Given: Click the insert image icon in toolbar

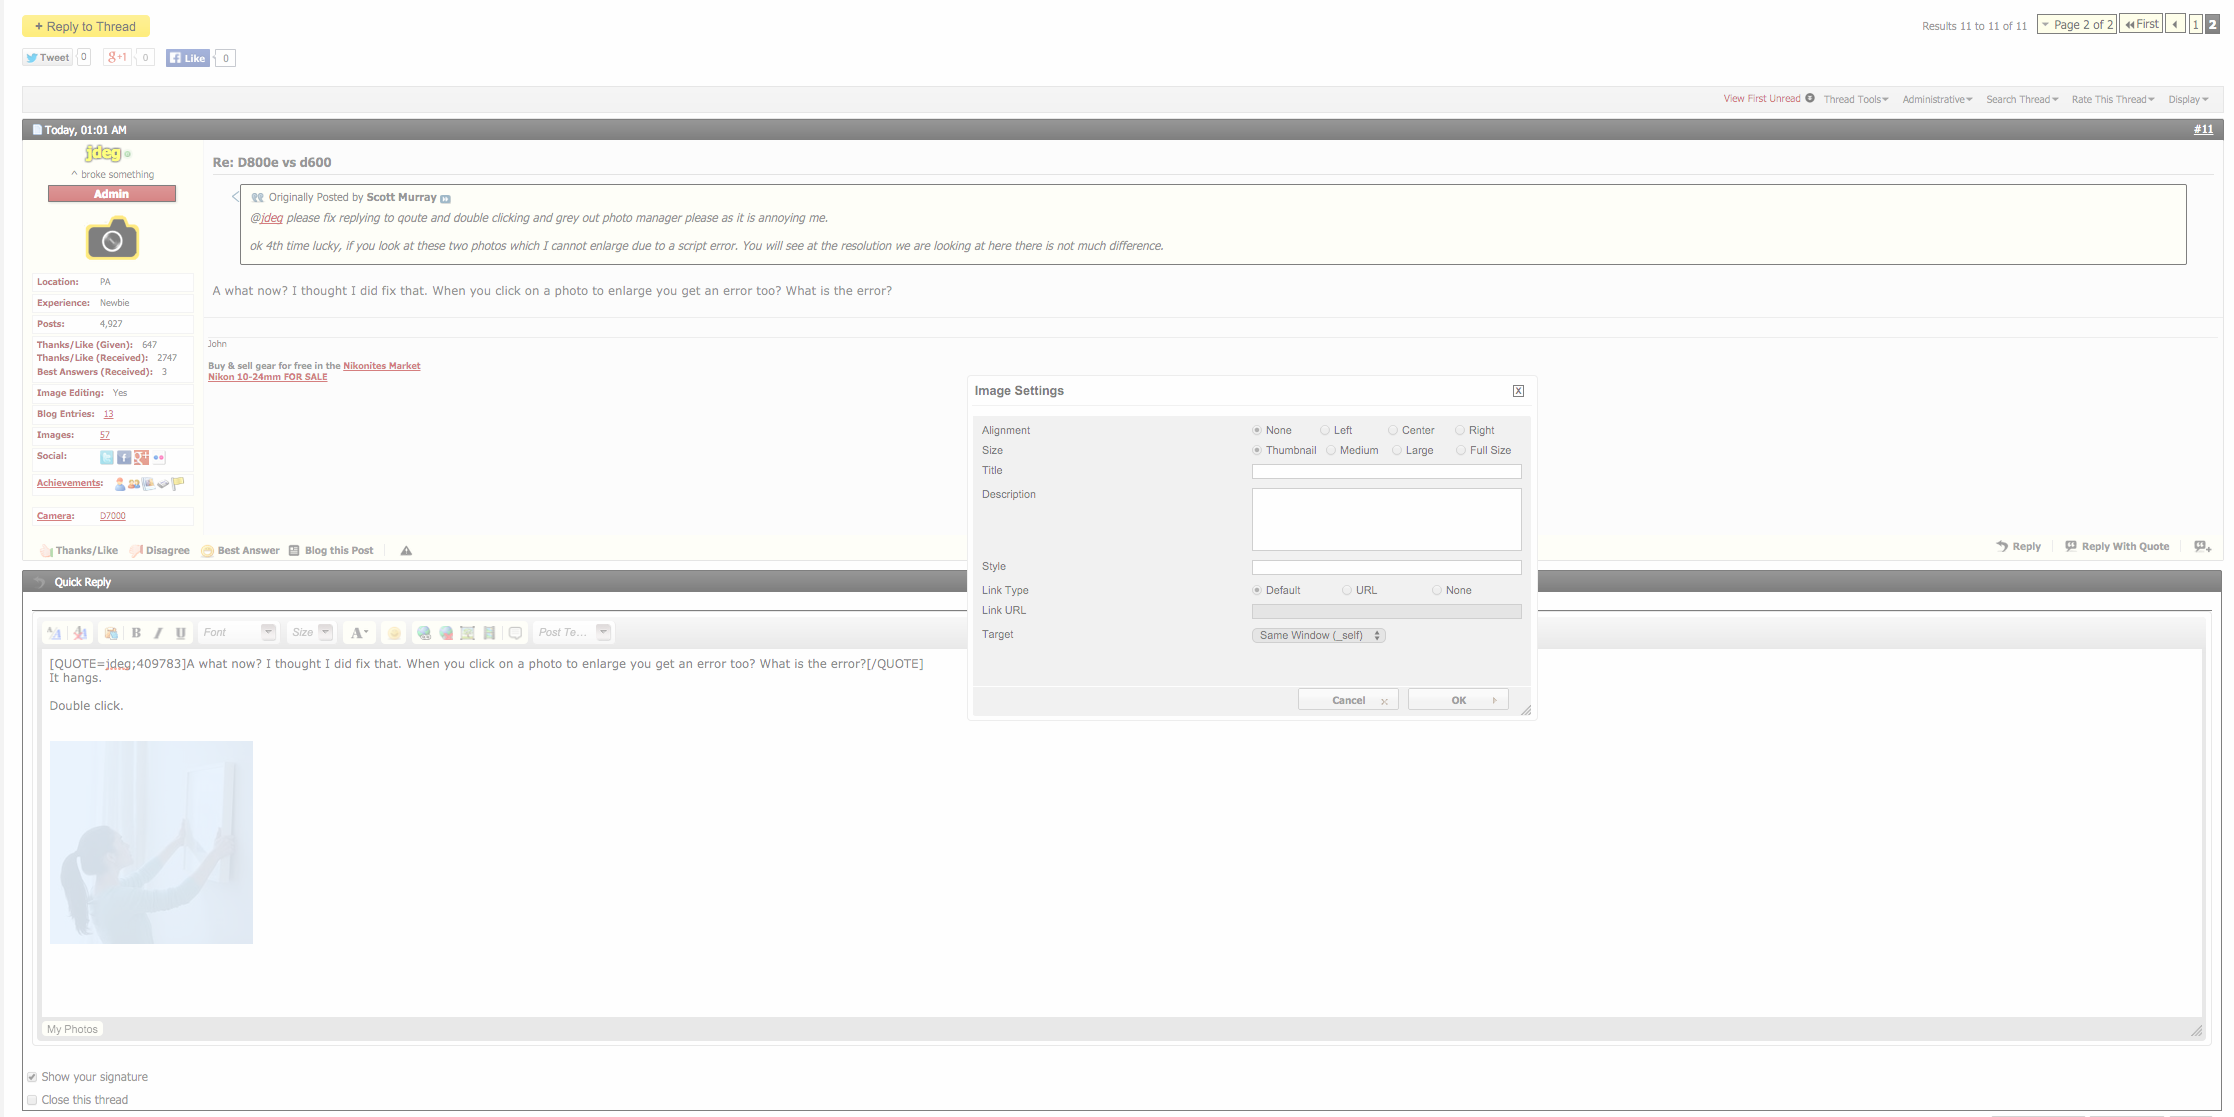Looking at the screenshot, I should point(467,633).
